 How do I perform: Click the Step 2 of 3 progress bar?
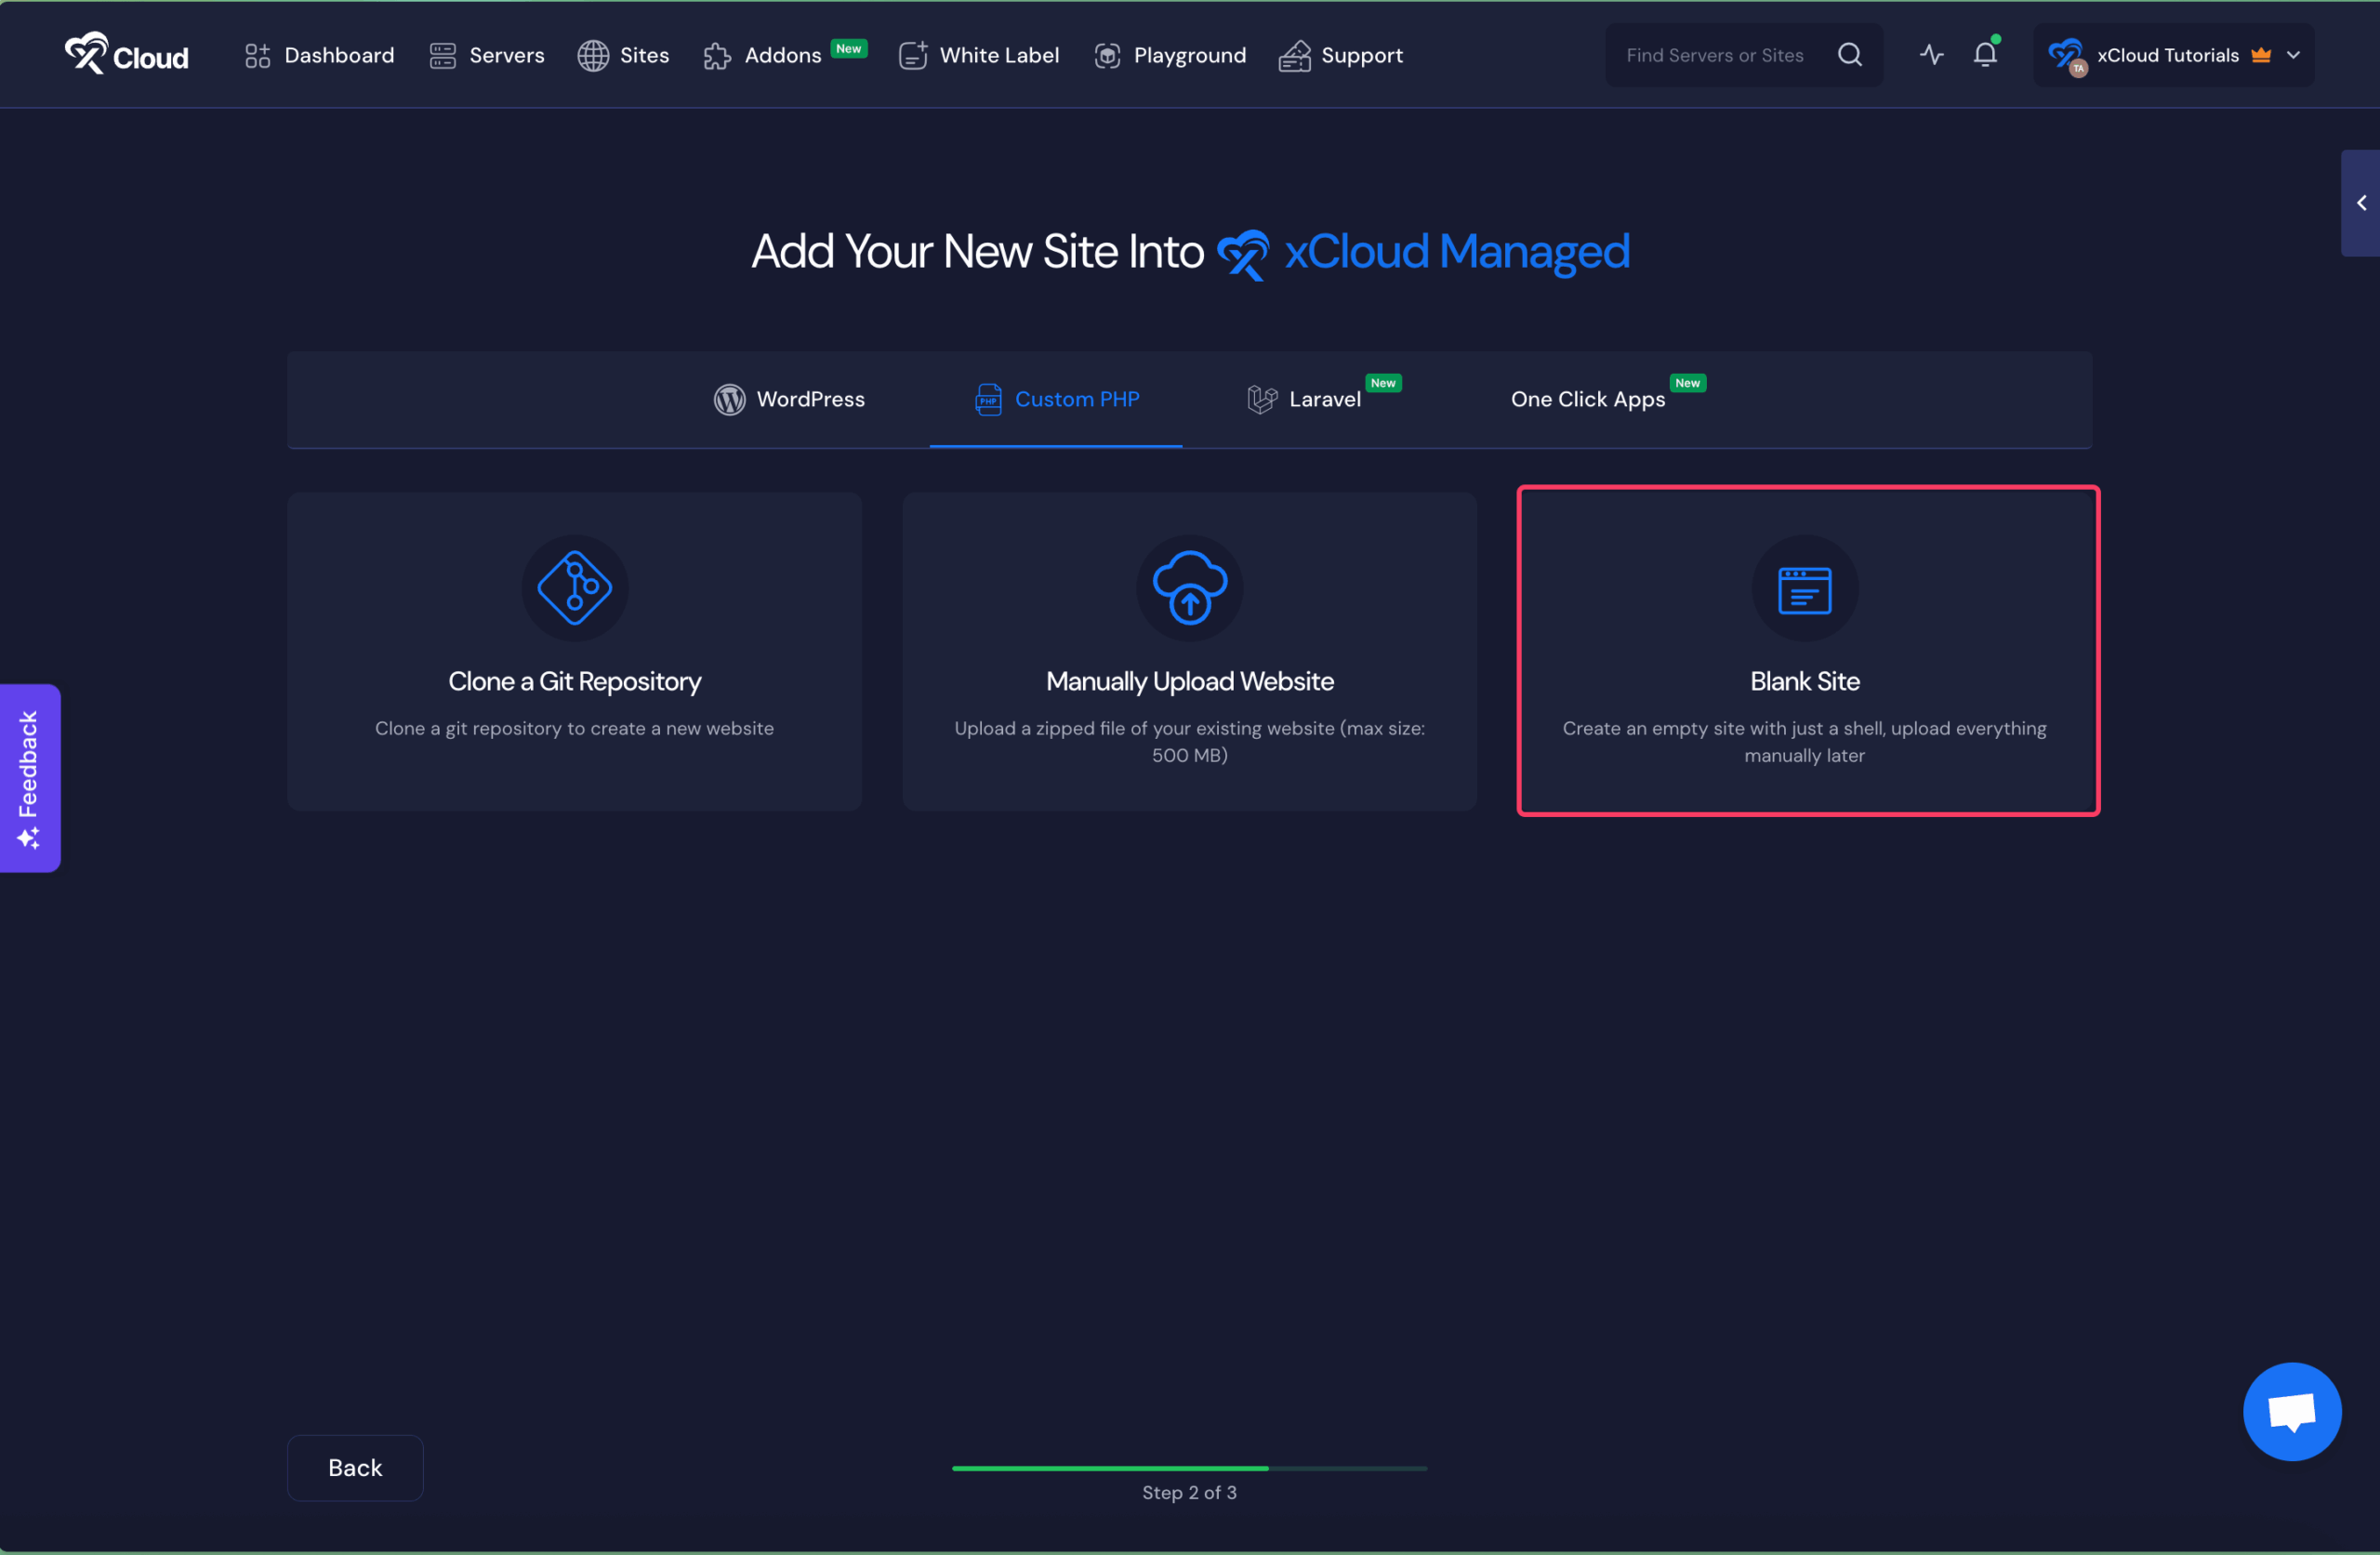pos(1189,1468)
